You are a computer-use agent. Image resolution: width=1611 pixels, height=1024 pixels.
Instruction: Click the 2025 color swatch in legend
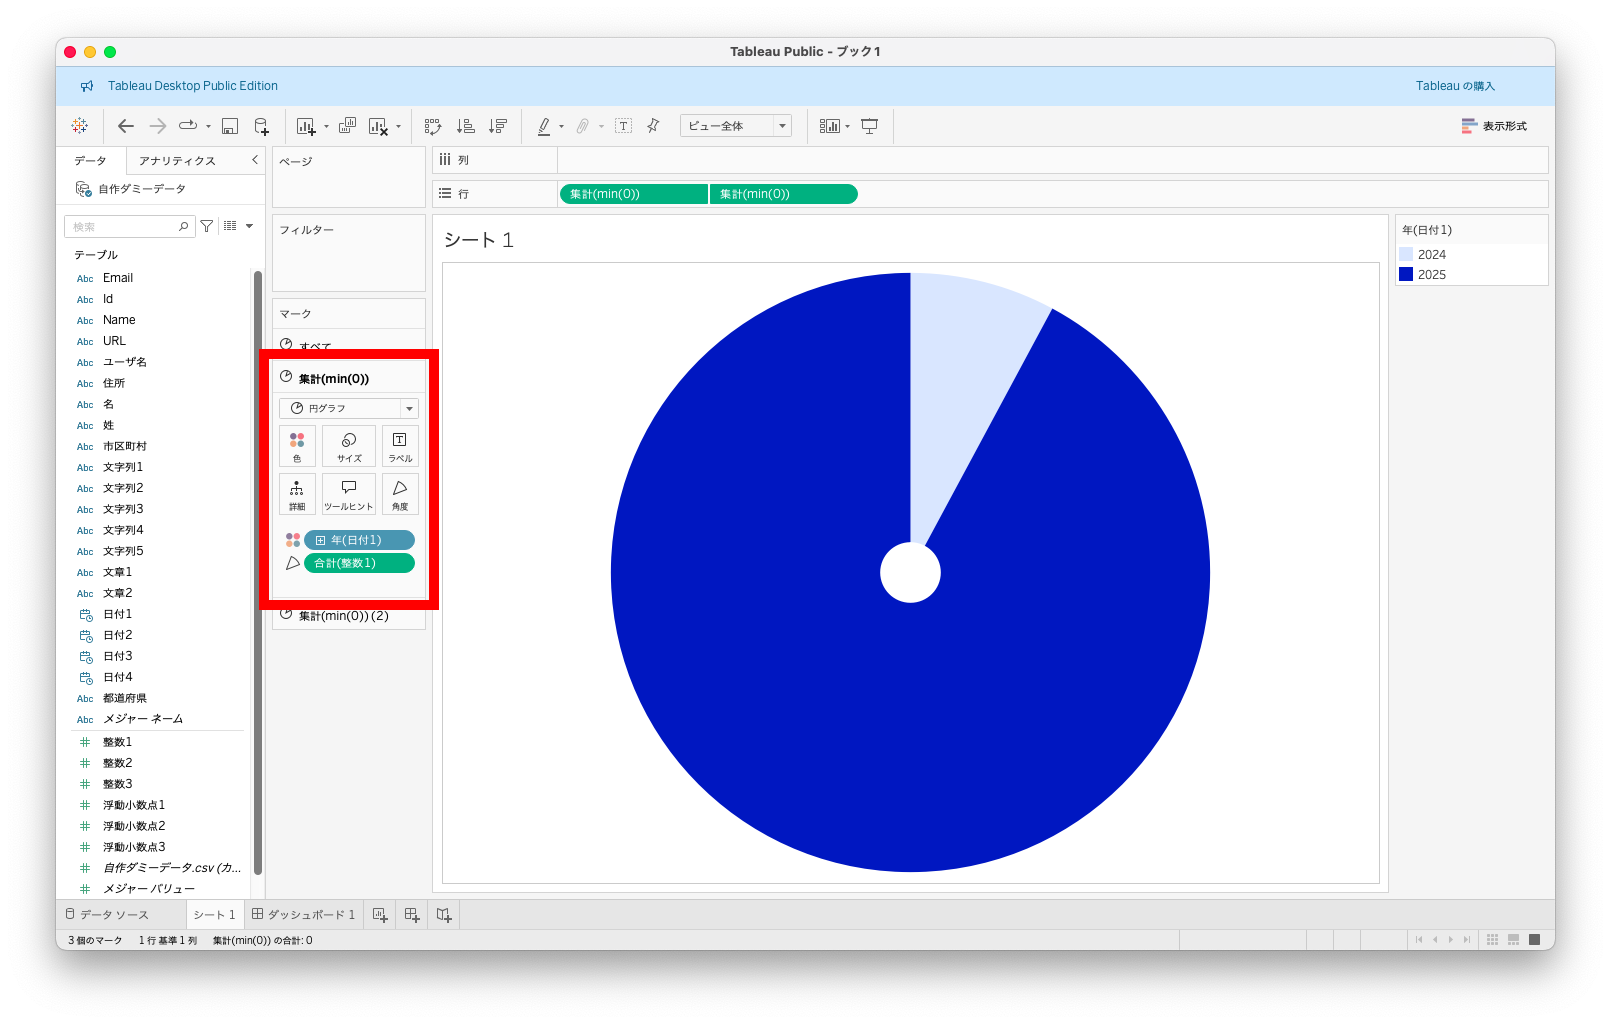[1406, 274]
